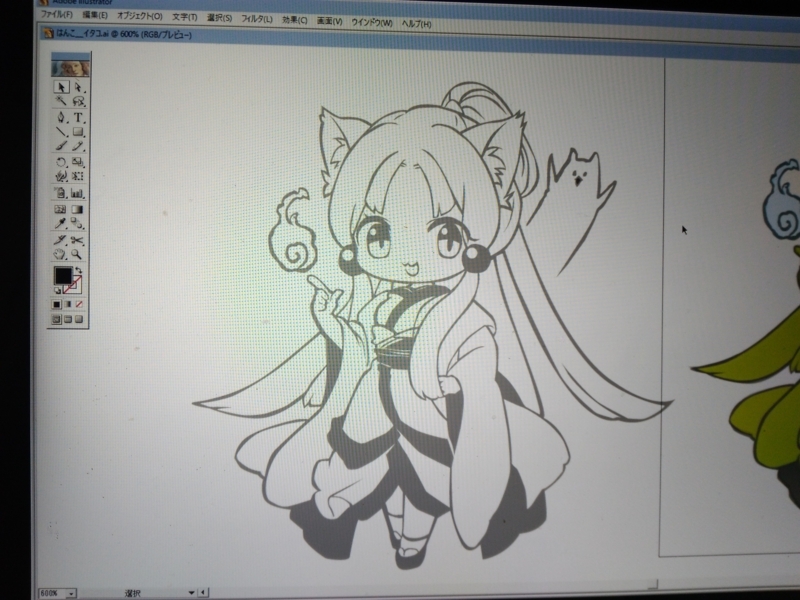The height and width of the screenshot is (600, 800).
Task: Open the 選択(S) menu
Action: point(219,18)
